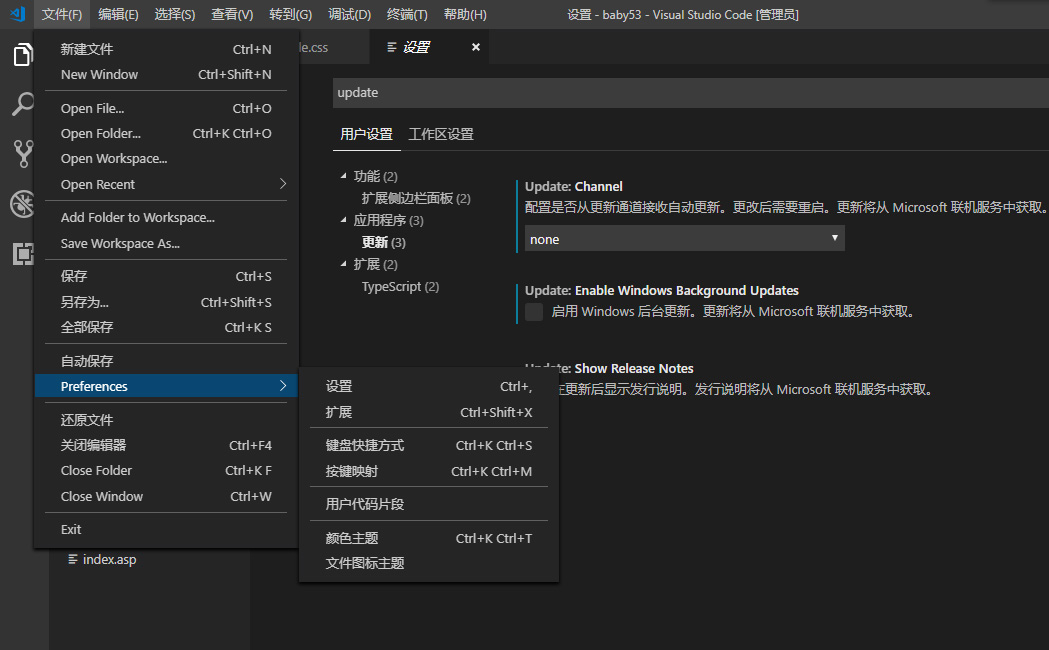
Task: Open the 文件(F) menu
Action: click(62, 14)
